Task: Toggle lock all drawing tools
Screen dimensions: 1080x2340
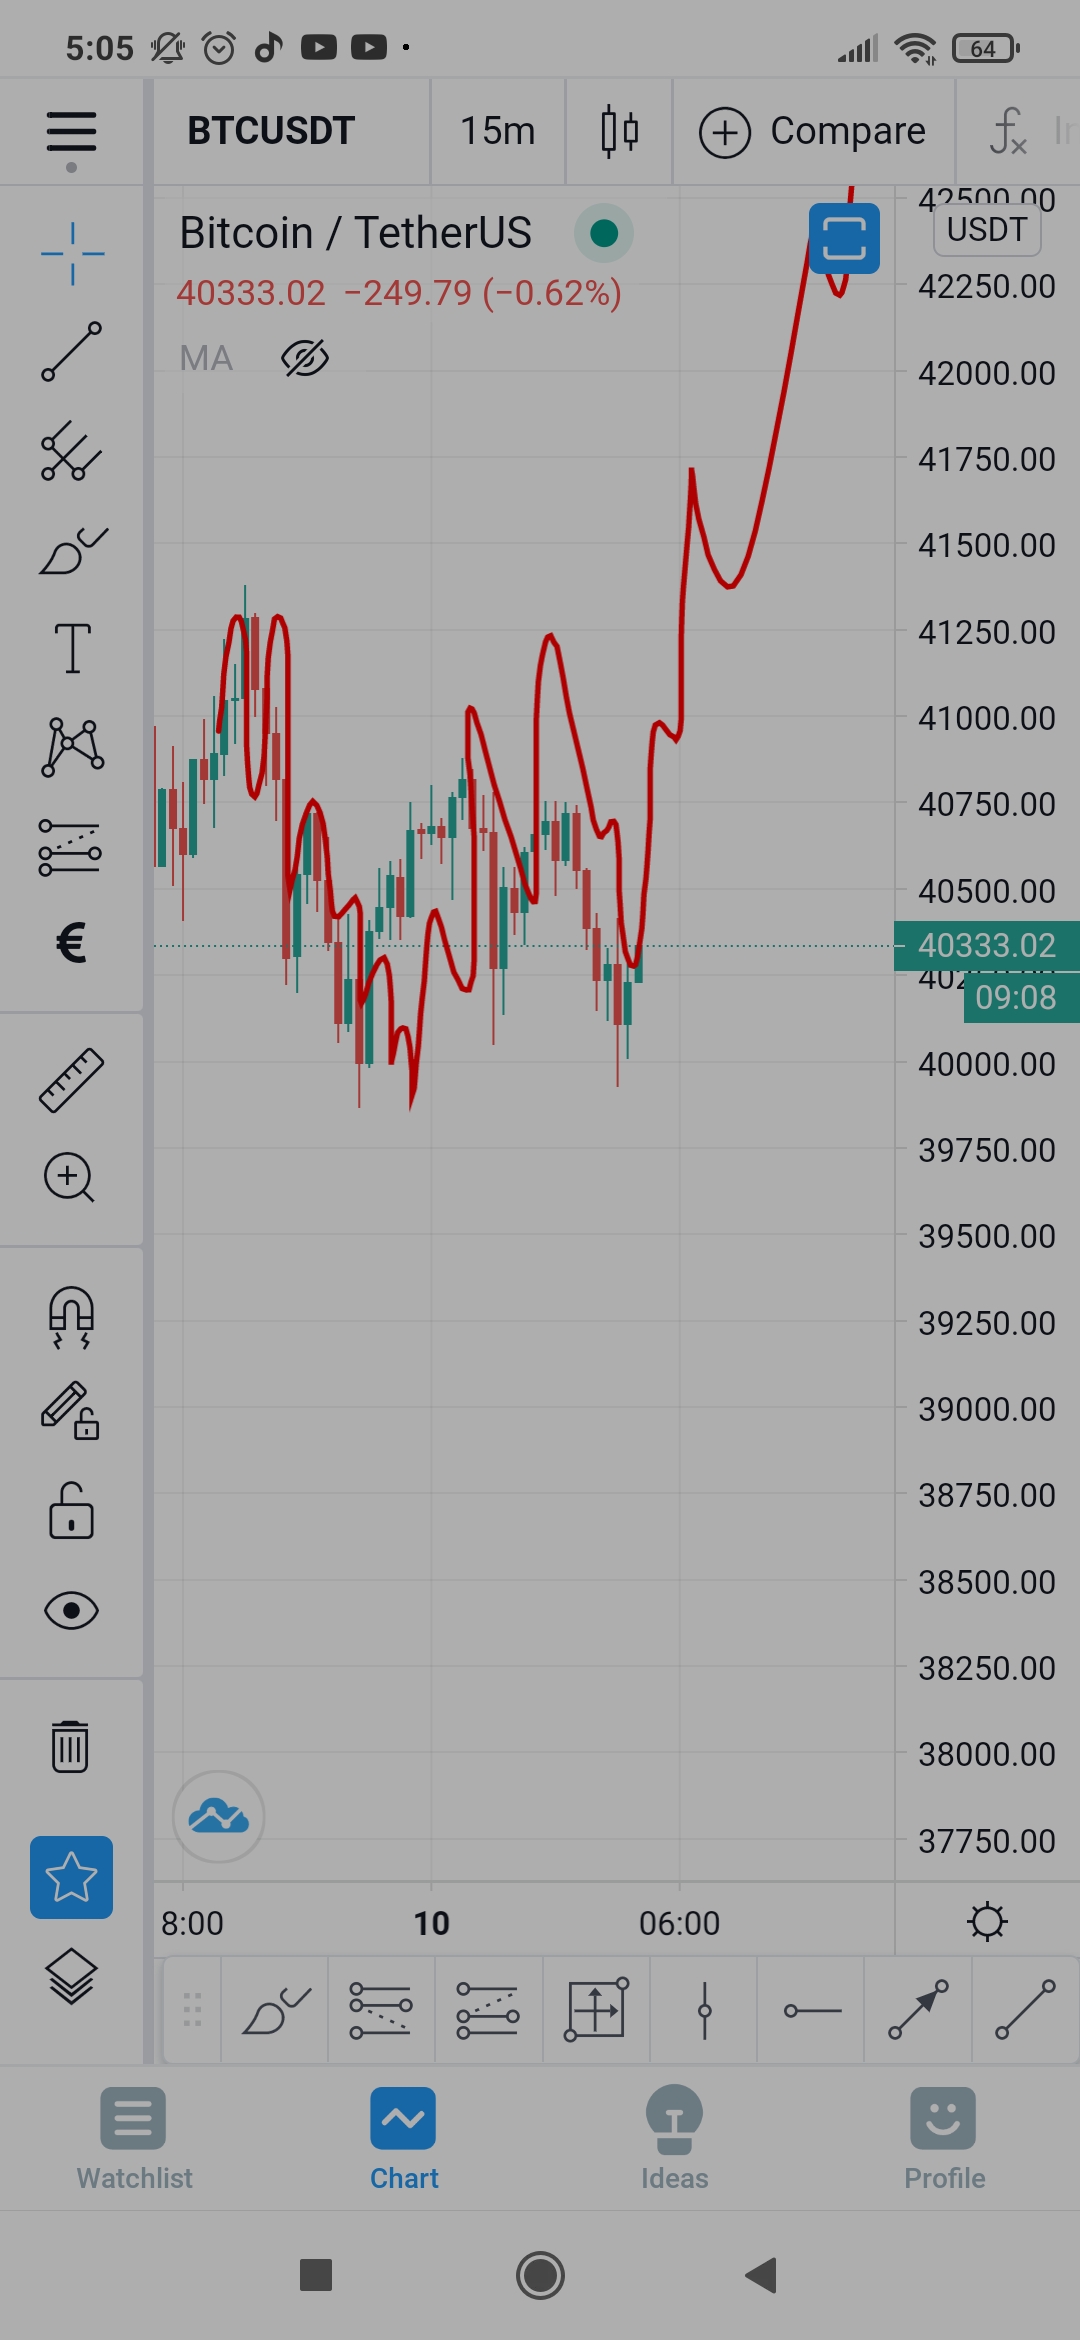Action: [x=71, y=1510]
